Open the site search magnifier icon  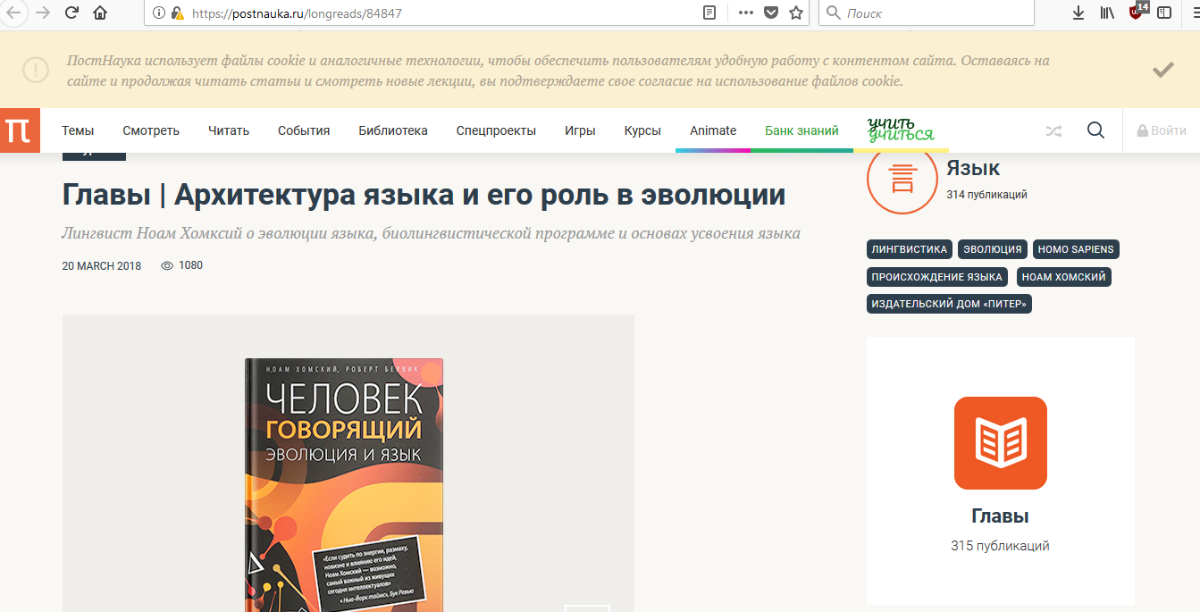click(1095, 130)
